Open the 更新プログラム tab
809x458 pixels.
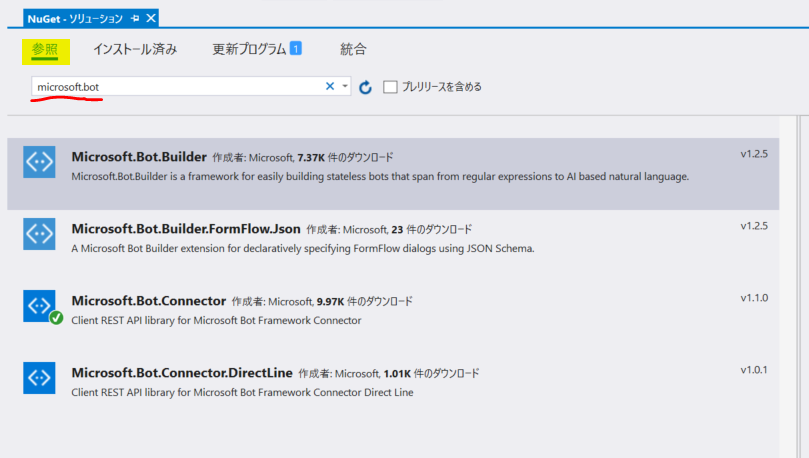[249, 50]
